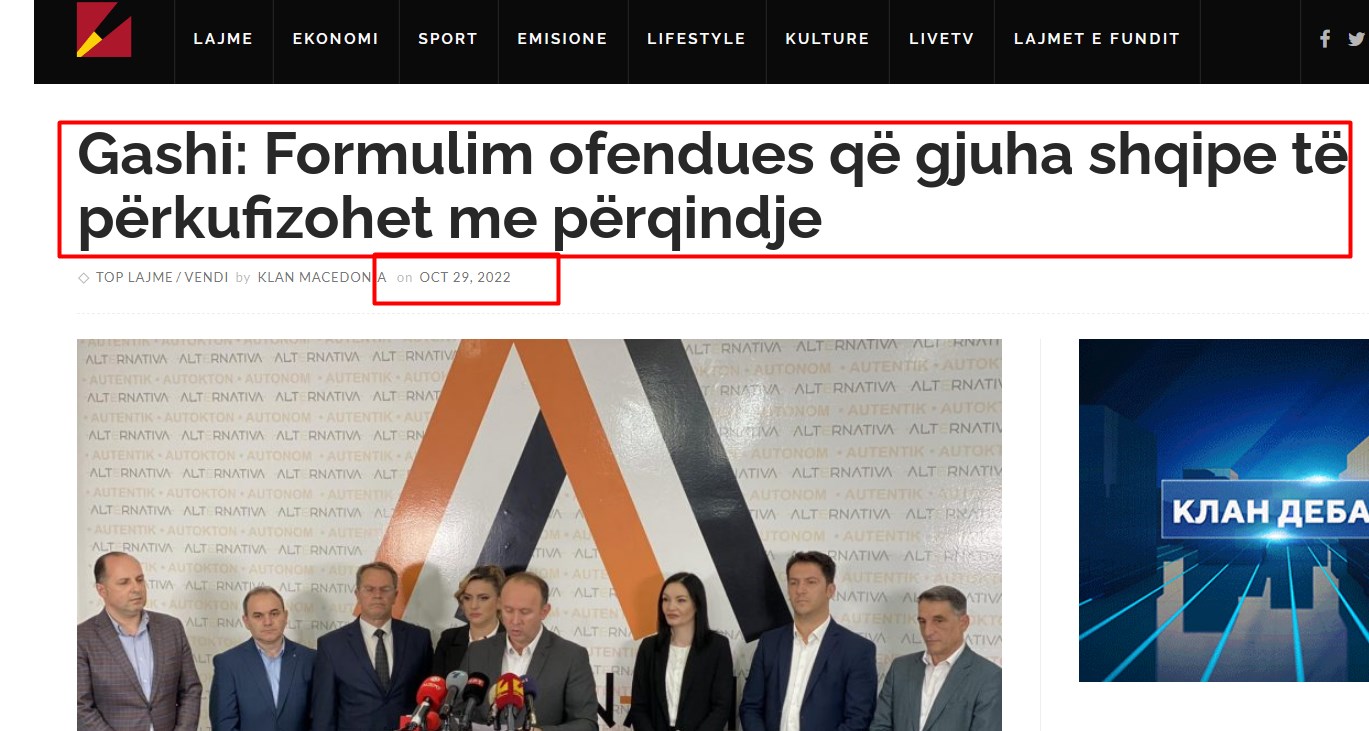Image resolution: width=1369 pixels, height=731 pixels.
Task: Click the red Klan site logo
Action: tap(104, 29)
